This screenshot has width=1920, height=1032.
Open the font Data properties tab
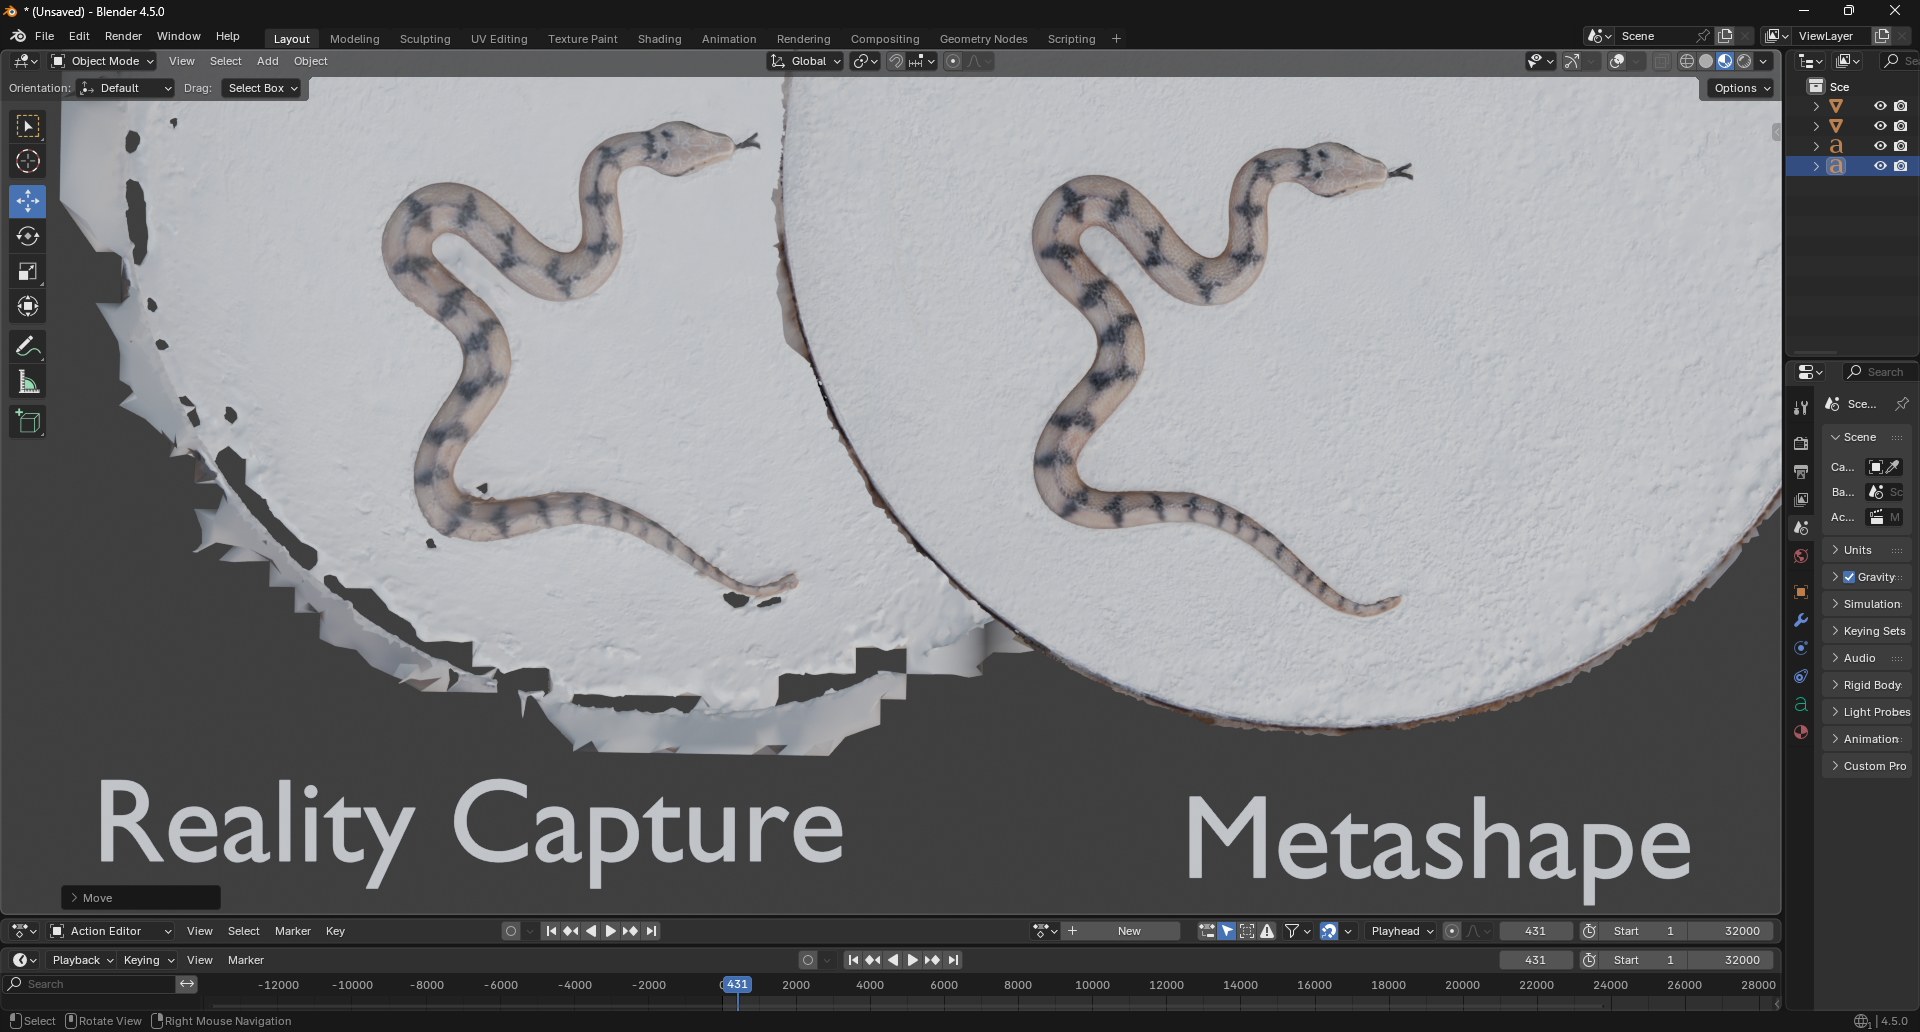click(x=1801, y=704)
